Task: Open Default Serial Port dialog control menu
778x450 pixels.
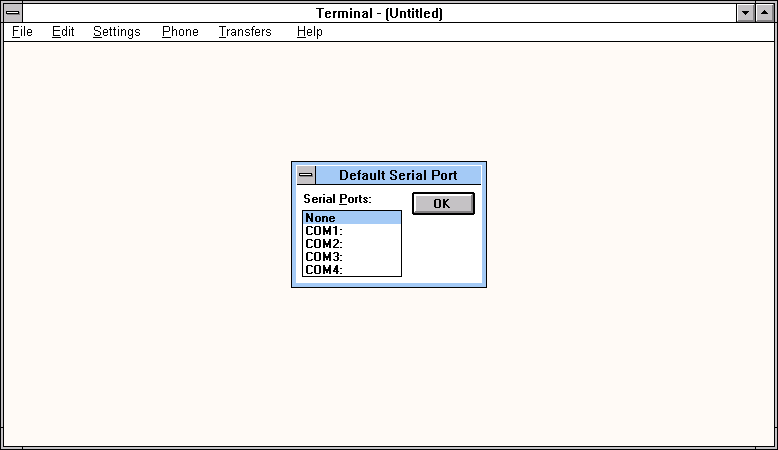Action: coord(306,175)
